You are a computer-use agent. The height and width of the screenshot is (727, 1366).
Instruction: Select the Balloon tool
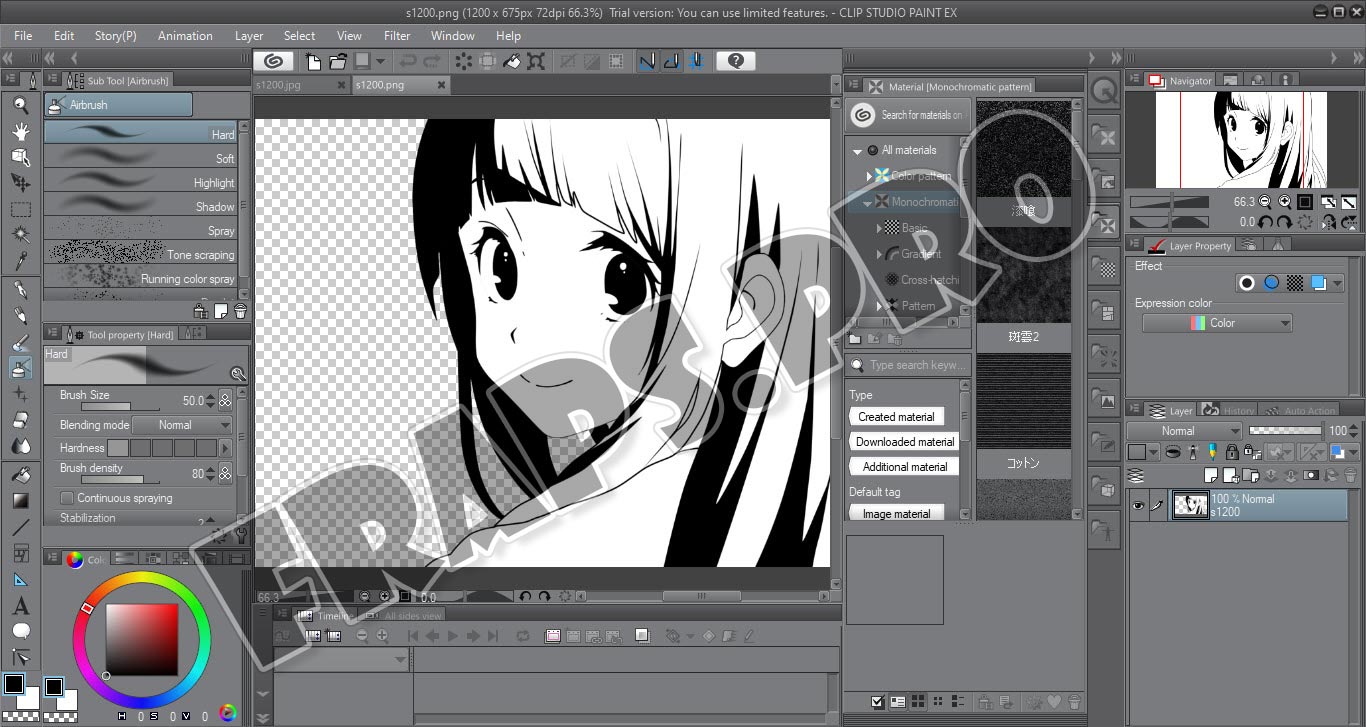pos(20,631)
